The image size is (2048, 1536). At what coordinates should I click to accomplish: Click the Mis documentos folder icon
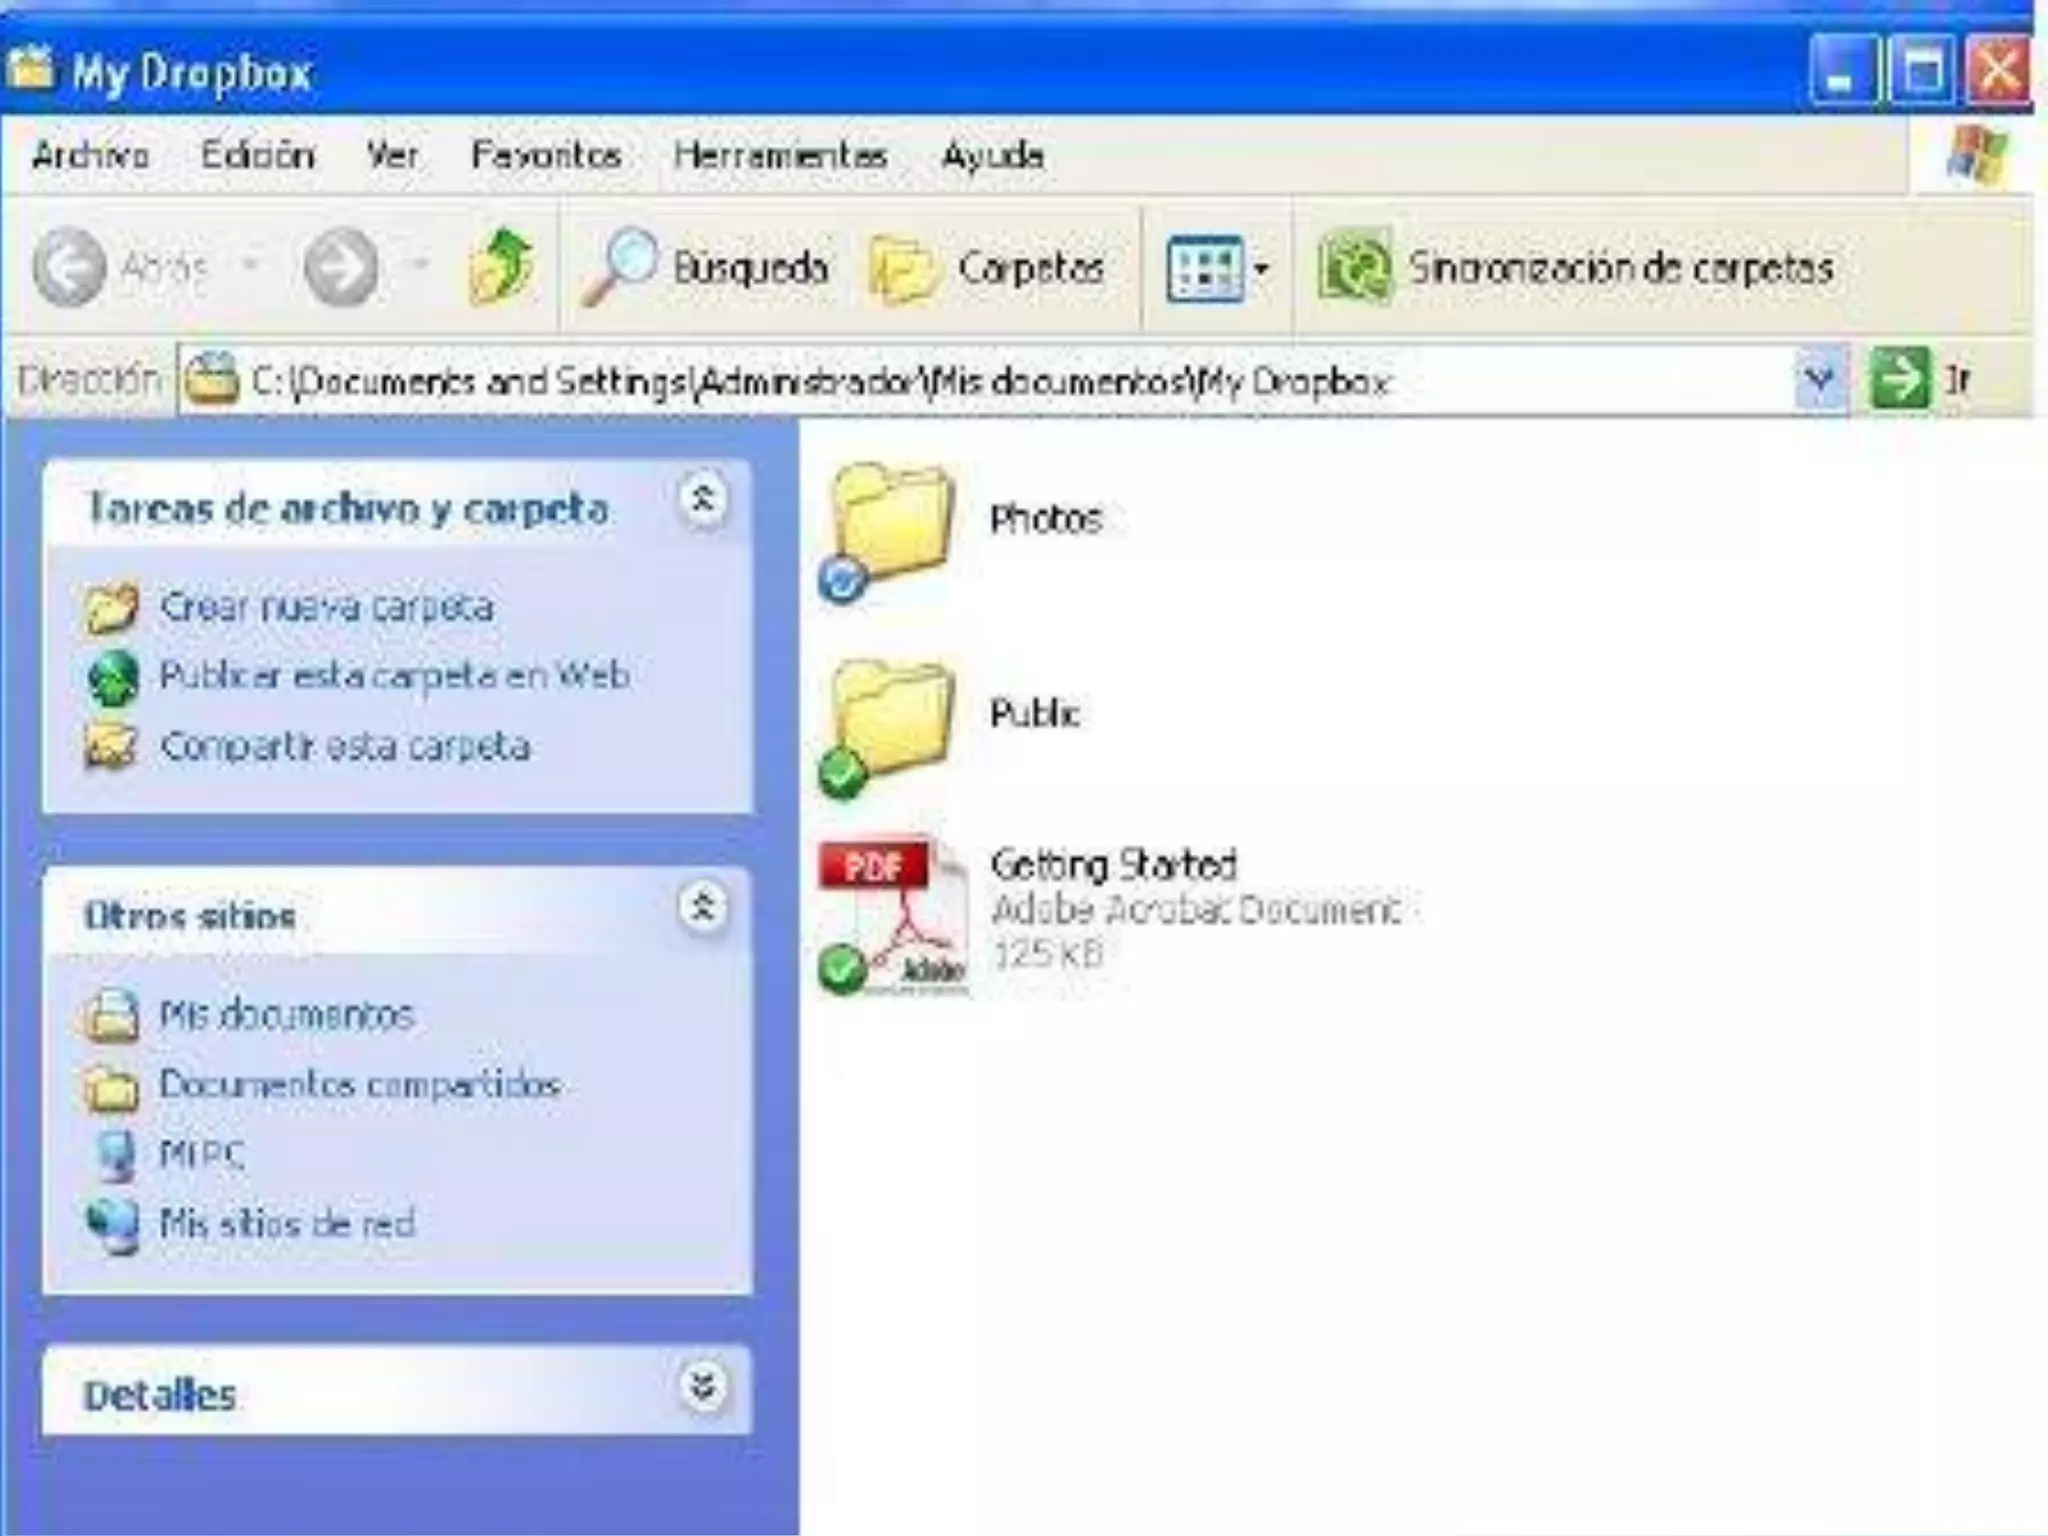[112, 1015]
